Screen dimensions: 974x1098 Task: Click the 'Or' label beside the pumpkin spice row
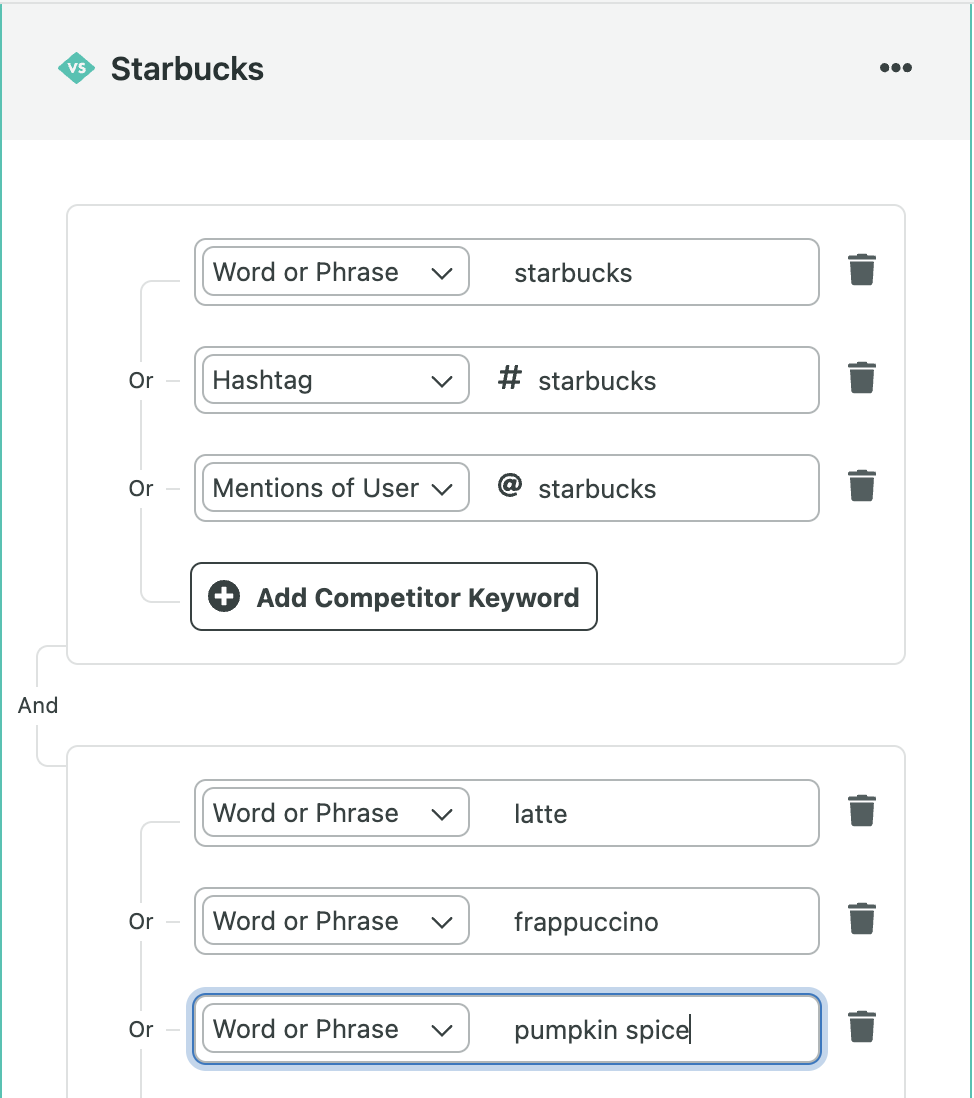pyautogui.click(x=141, y=1029)
